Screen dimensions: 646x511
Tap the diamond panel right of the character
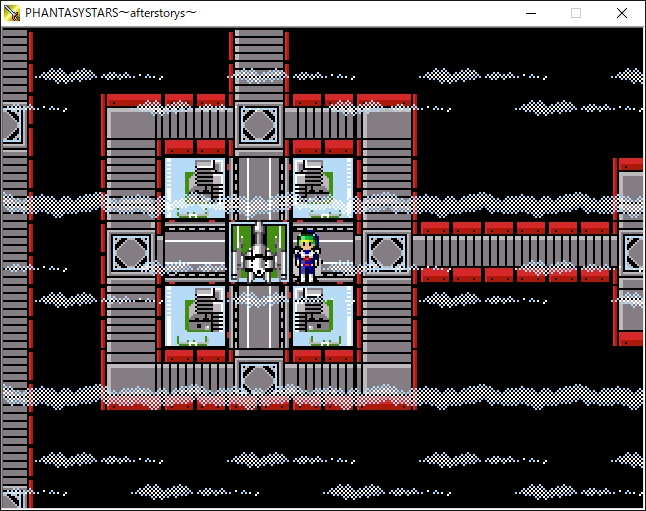[x=386, y=250]
